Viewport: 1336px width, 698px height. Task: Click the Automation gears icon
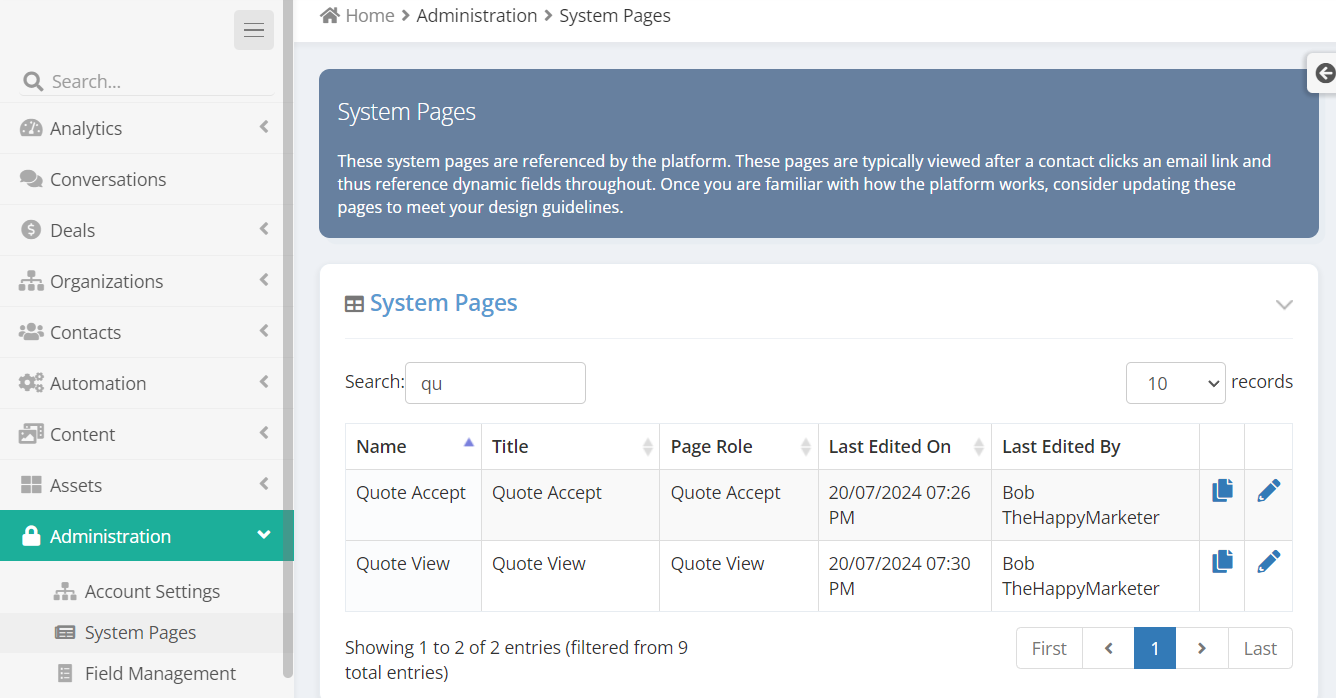tap(31, 383)
